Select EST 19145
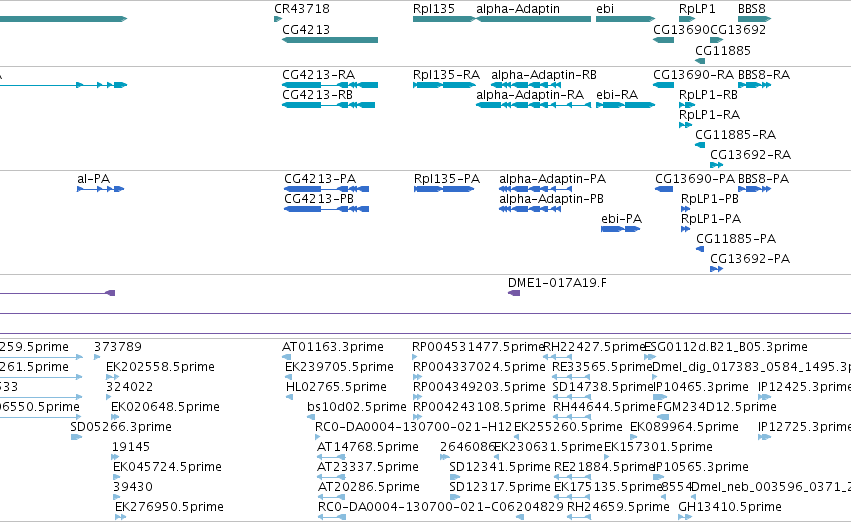 tap(131, 447)
